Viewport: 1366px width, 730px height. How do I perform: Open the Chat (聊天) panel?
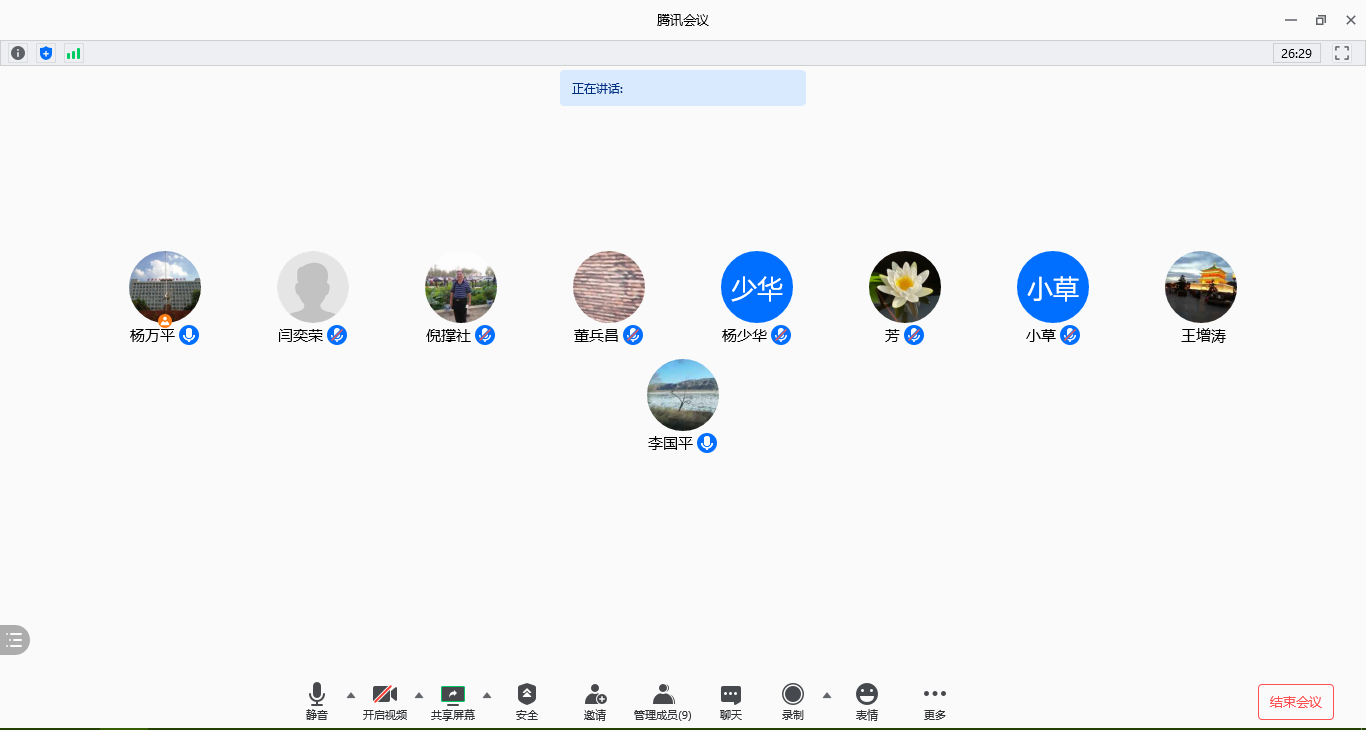tap(731, 701)
